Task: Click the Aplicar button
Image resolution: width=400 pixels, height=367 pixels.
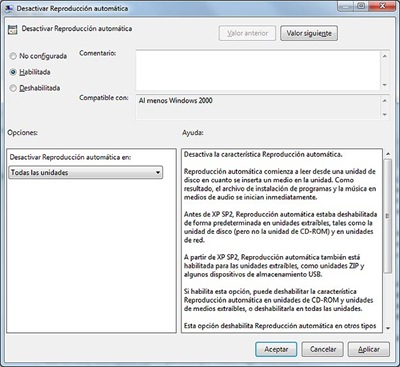Action: click(369, 349)
